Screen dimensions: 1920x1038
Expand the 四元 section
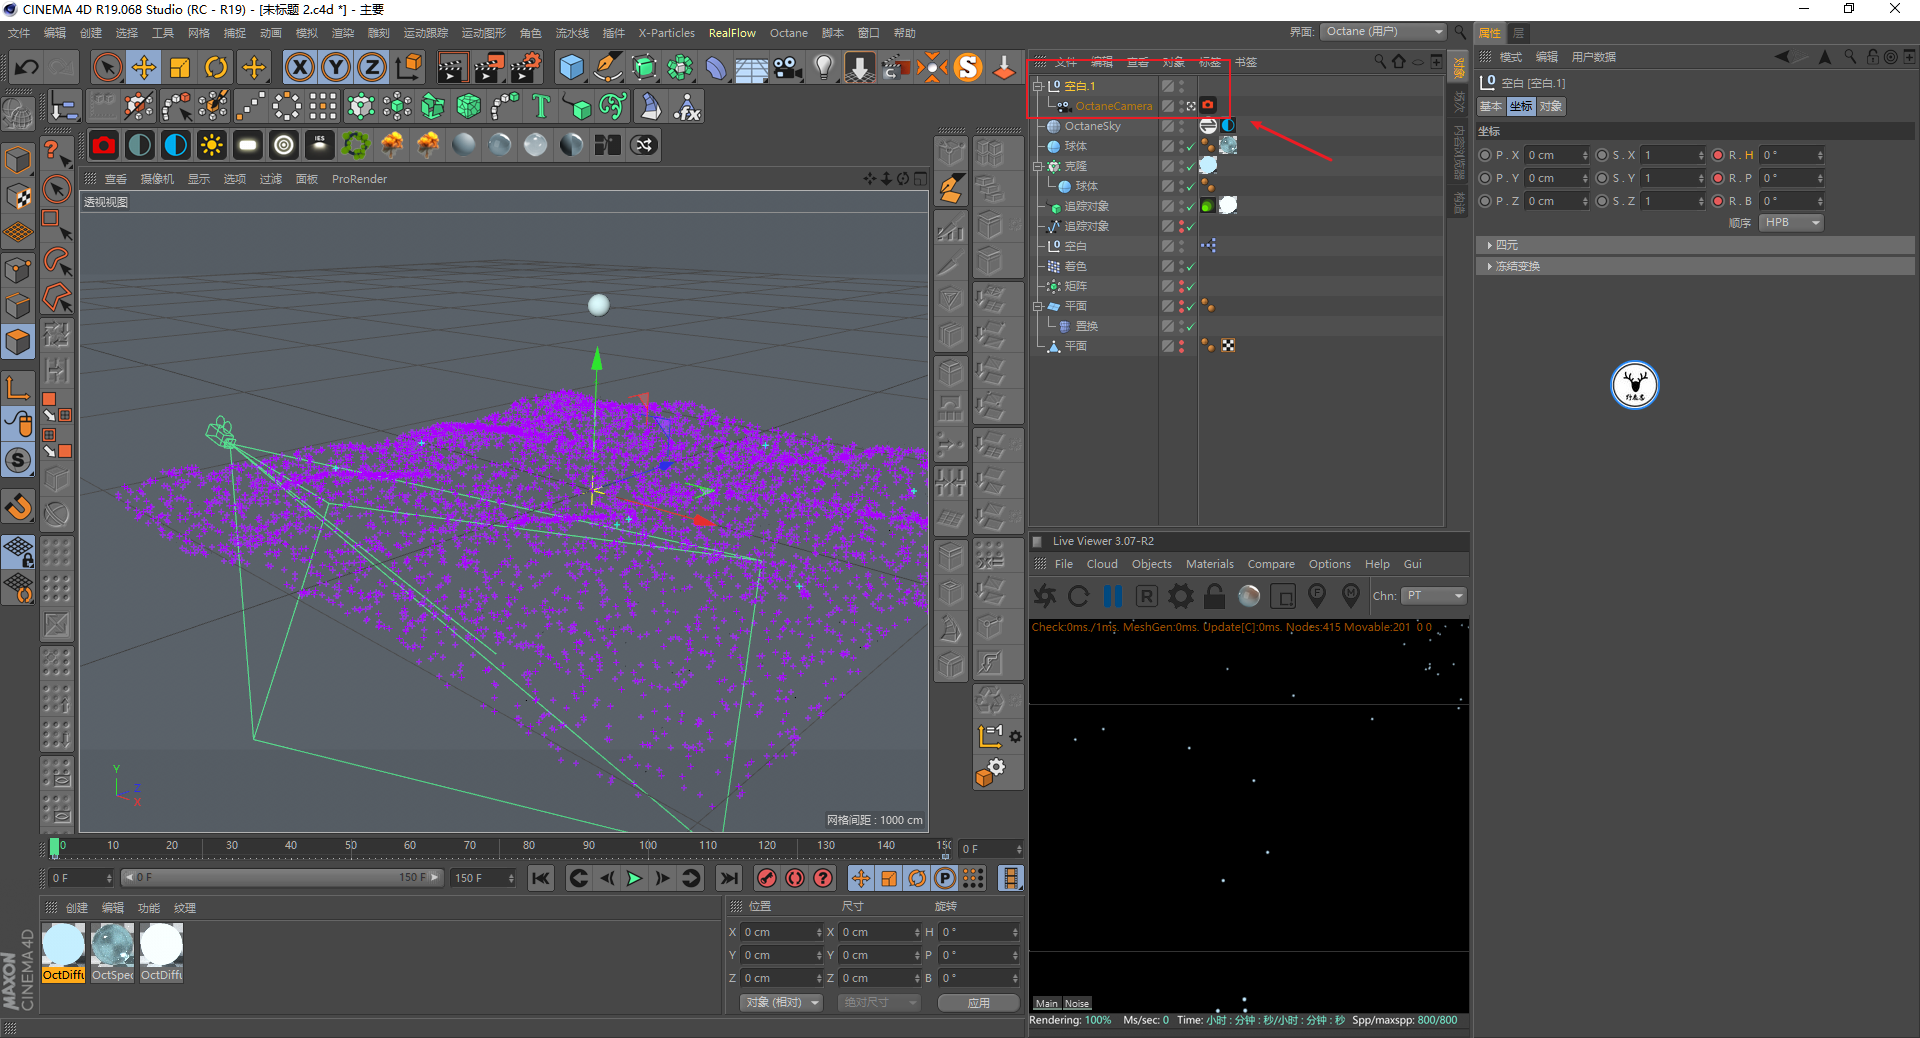click(x=1696, y=245)
